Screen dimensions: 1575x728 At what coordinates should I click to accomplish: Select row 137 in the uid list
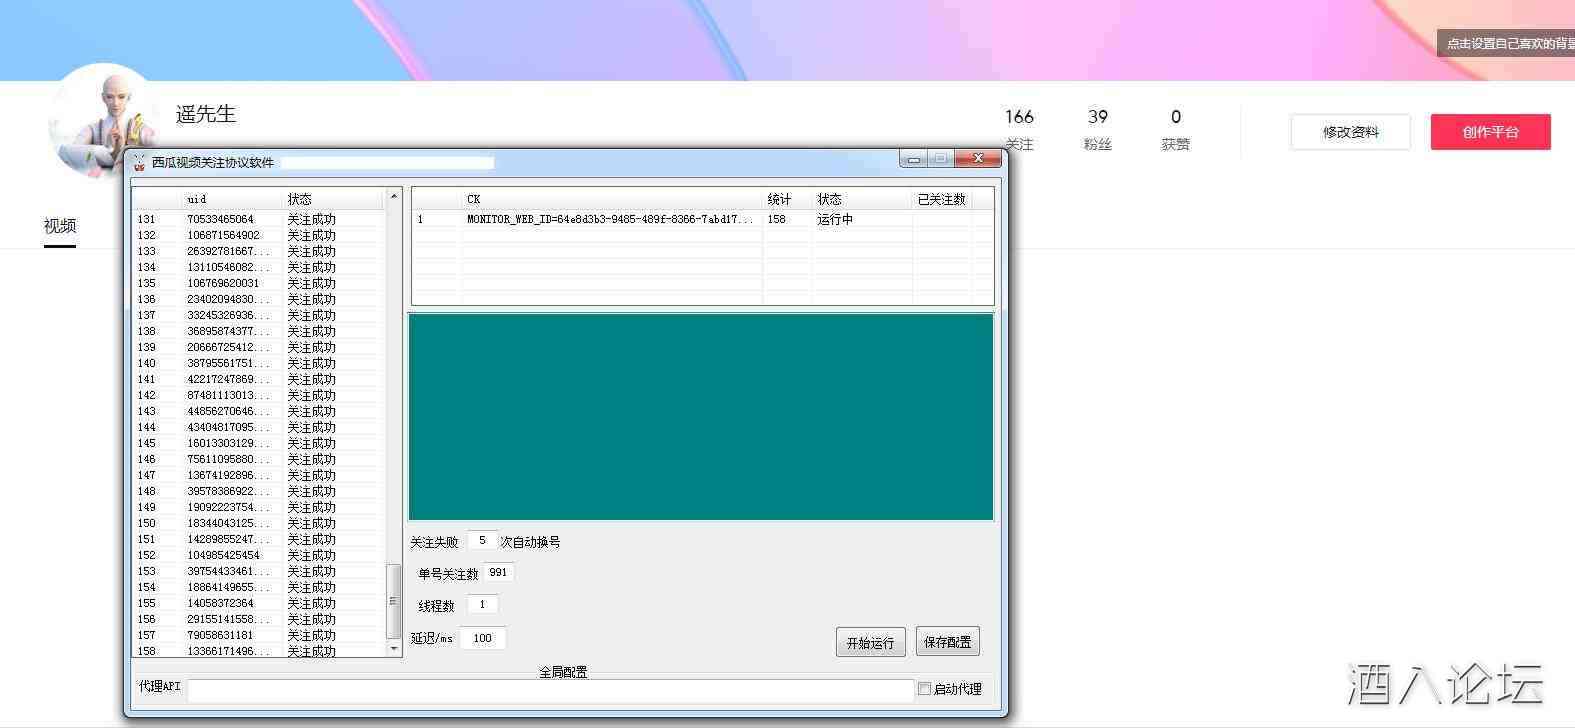258,315
